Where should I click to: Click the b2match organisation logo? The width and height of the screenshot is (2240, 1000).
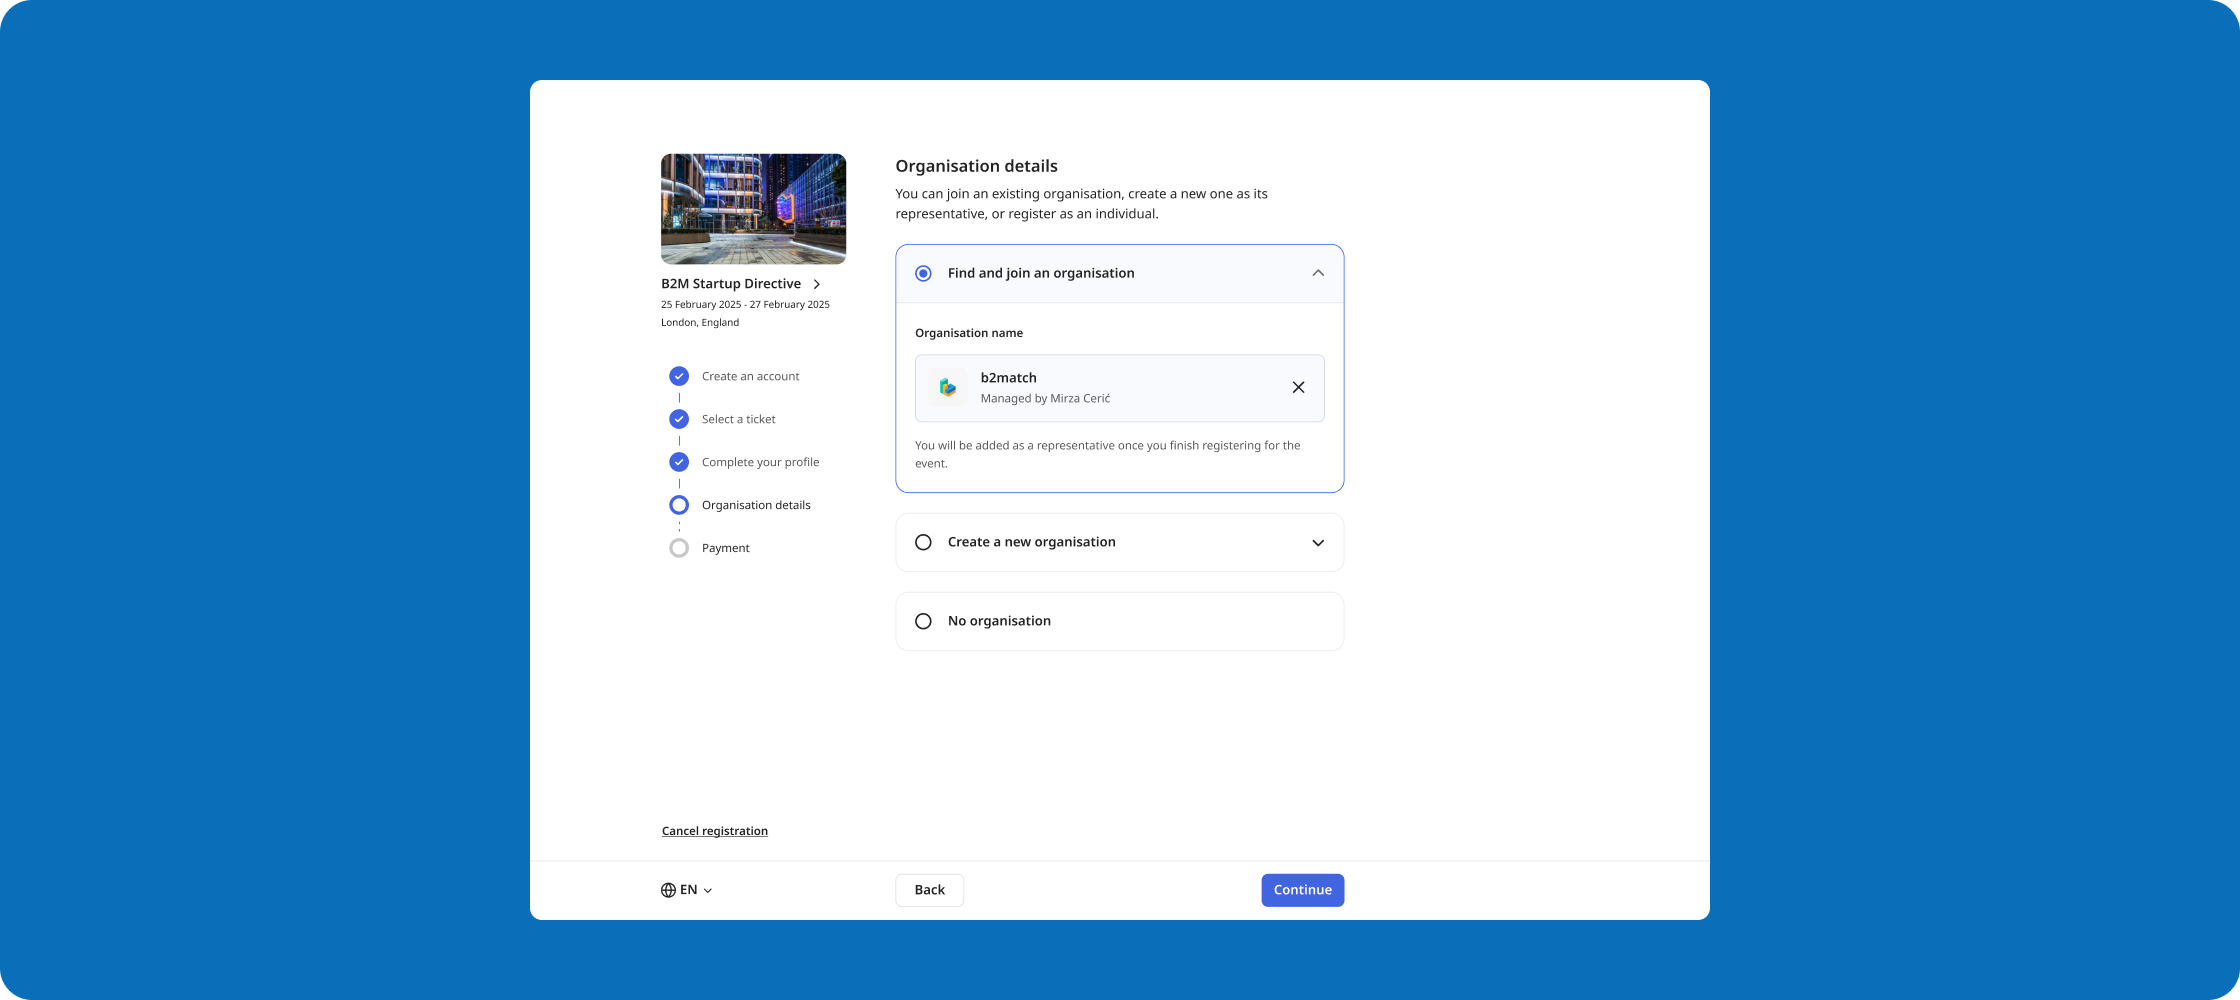947,388
